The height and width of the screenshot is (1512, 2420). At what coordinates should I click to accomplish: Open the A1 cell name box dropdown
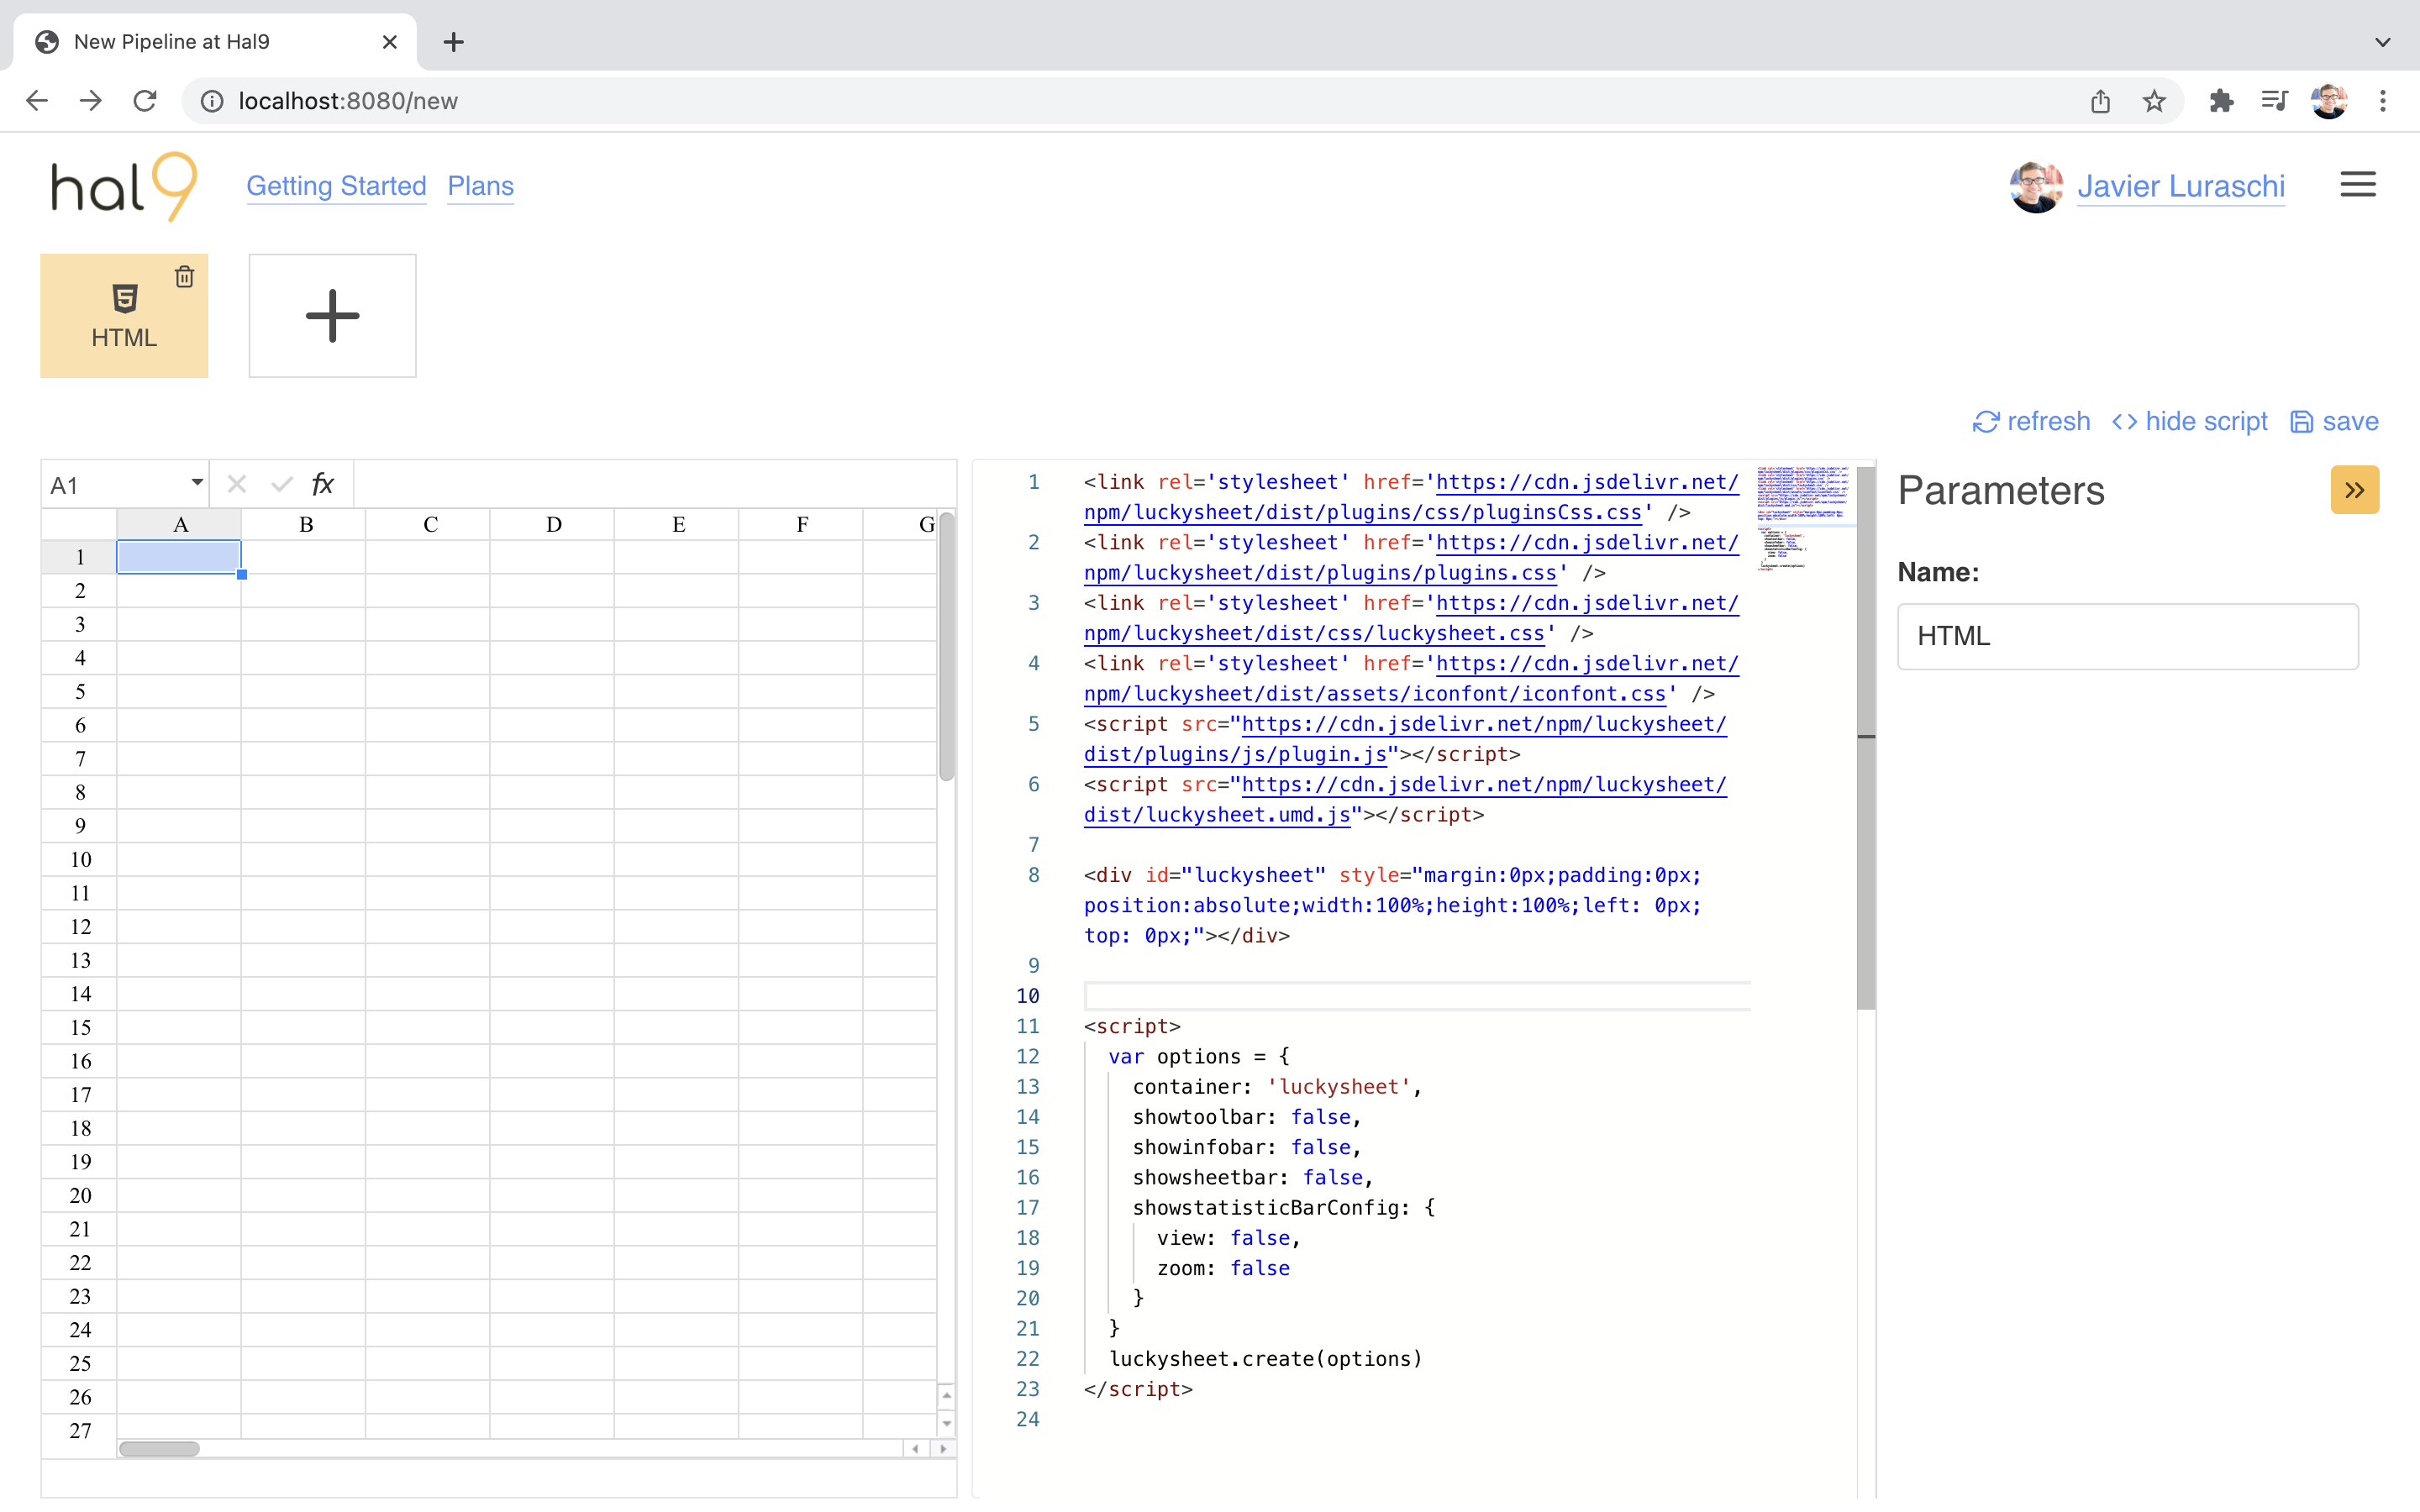tap(197, 484)
